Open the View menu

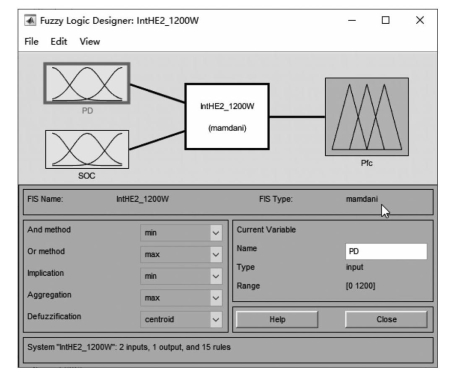pyautogui.click(x=90, y=42)
